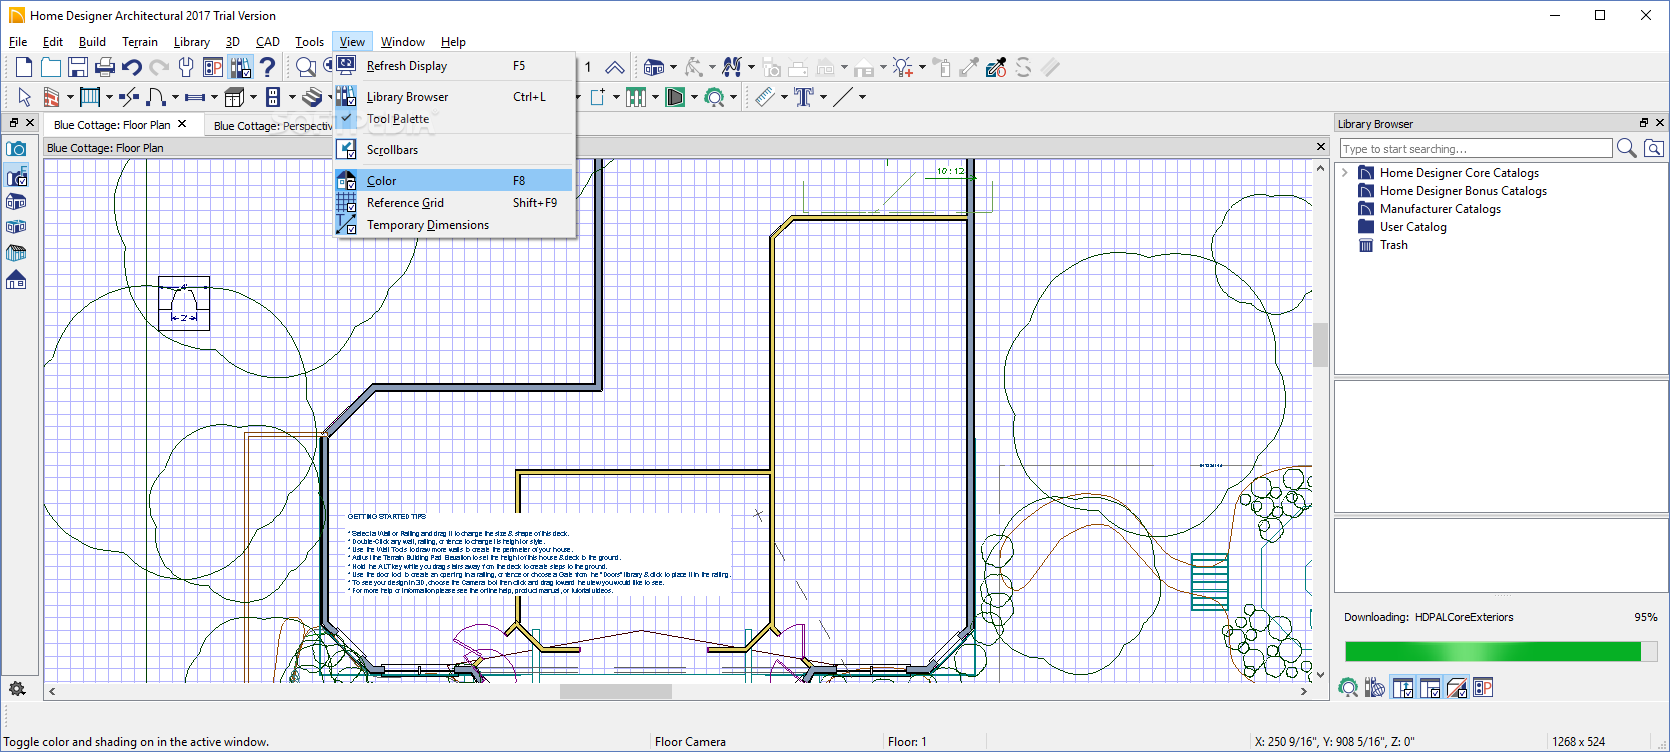Open Preferences wrench icon

click(x=186, y=67)
